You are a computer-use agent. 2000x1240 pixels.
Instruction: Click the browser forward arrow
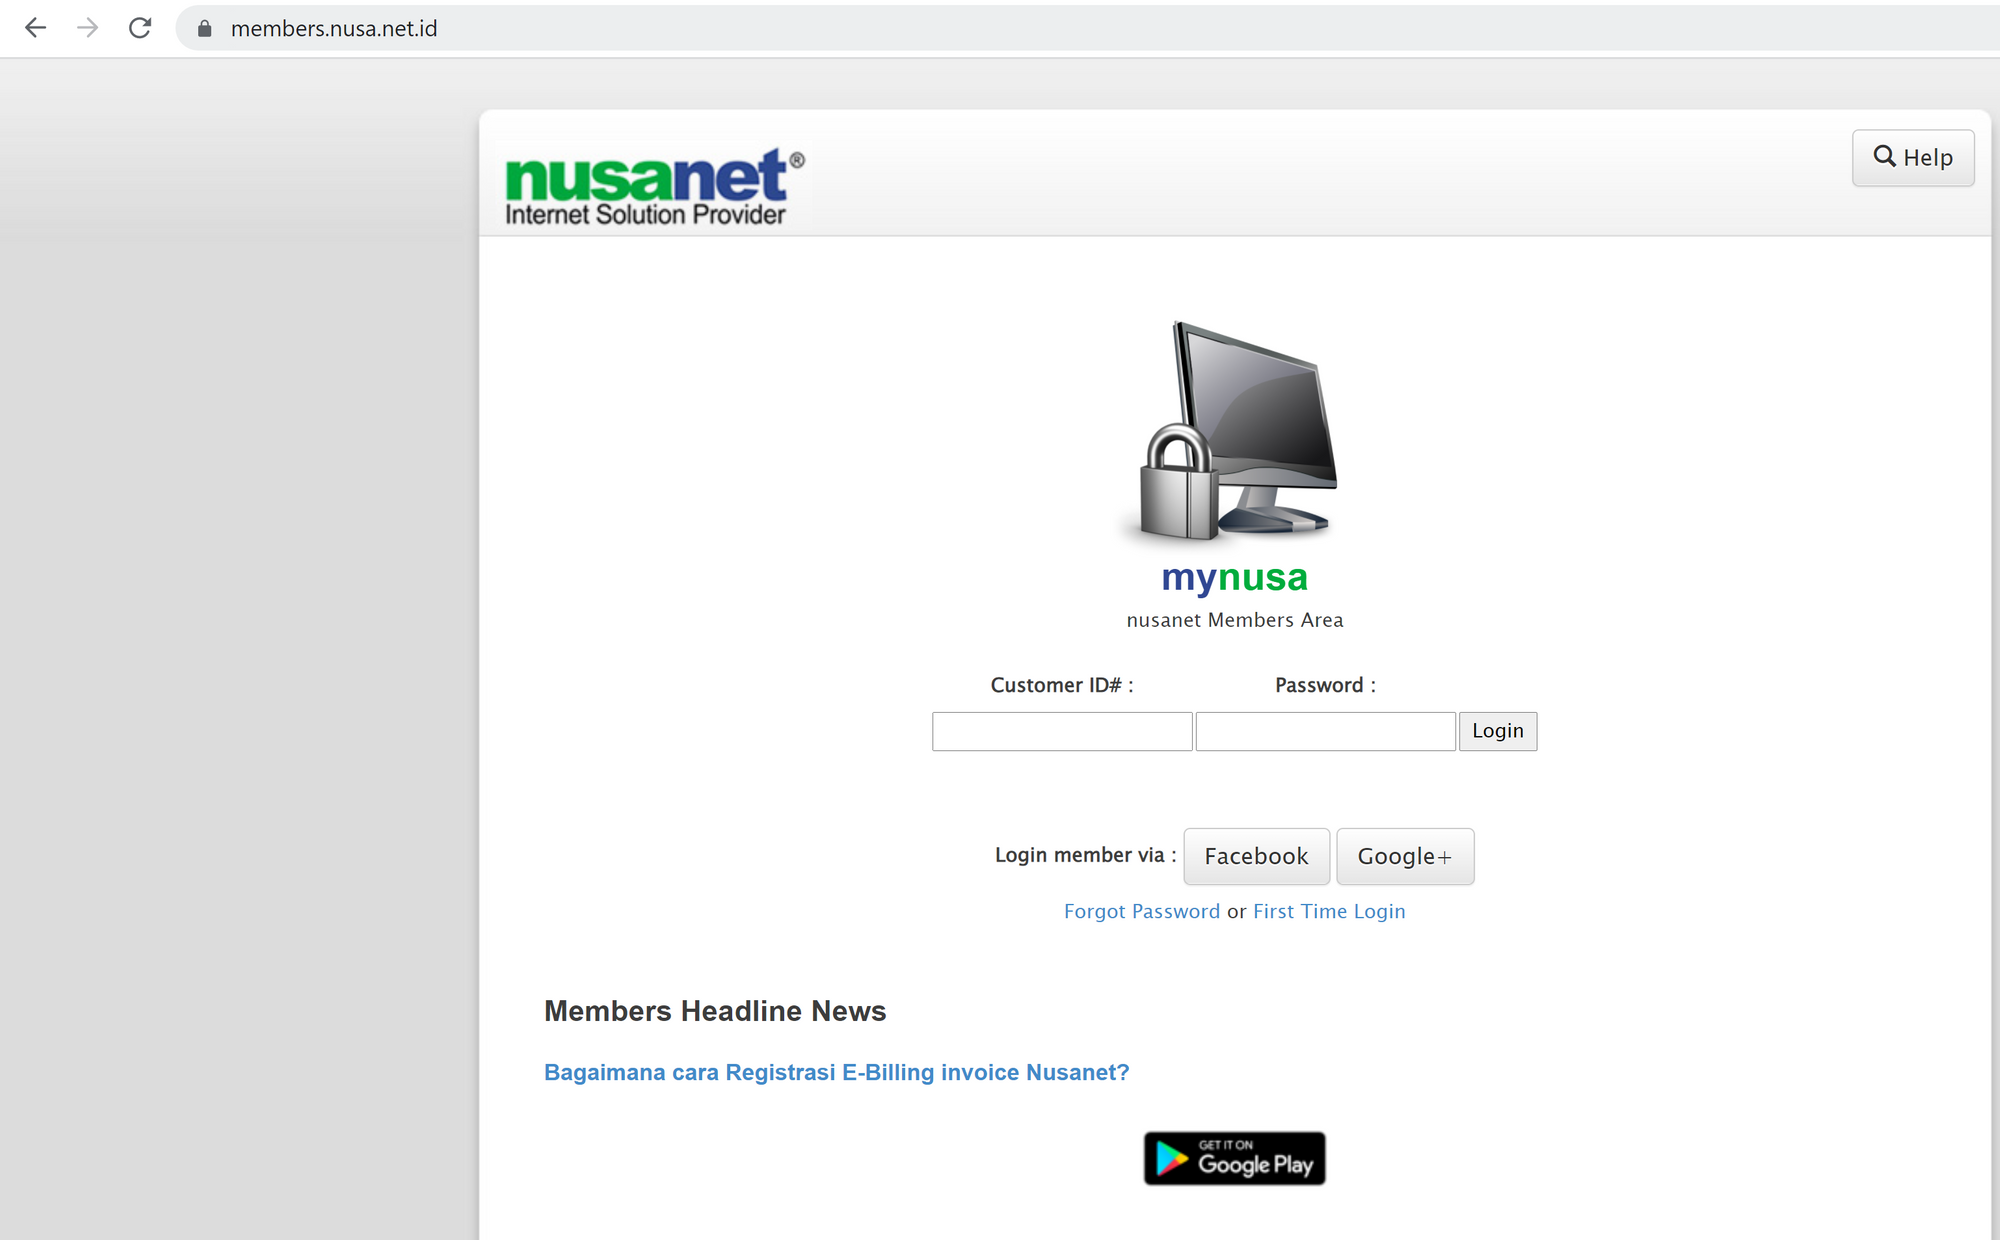(88, 28)
